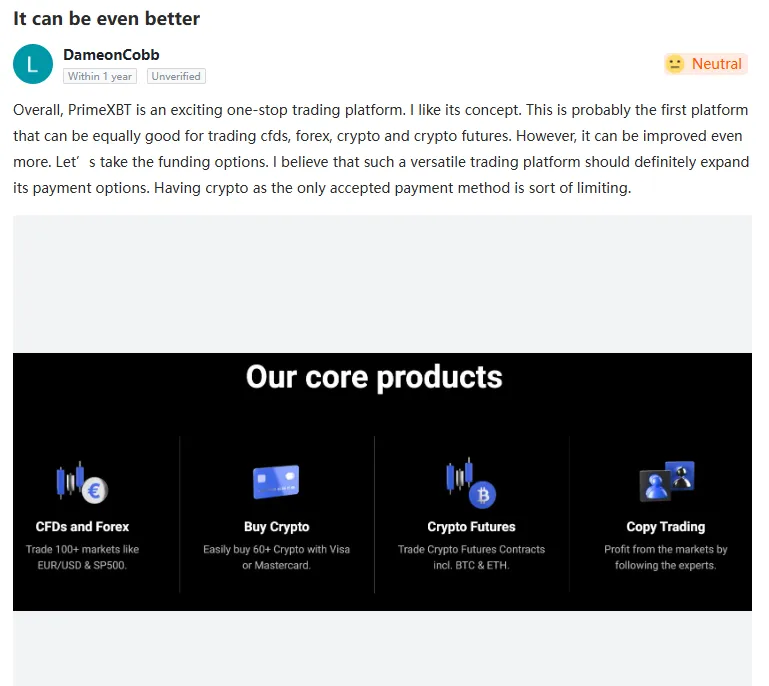Open the DameonCobb username profile
This screenshot has width=769, height=686.
tap(111, 54)
